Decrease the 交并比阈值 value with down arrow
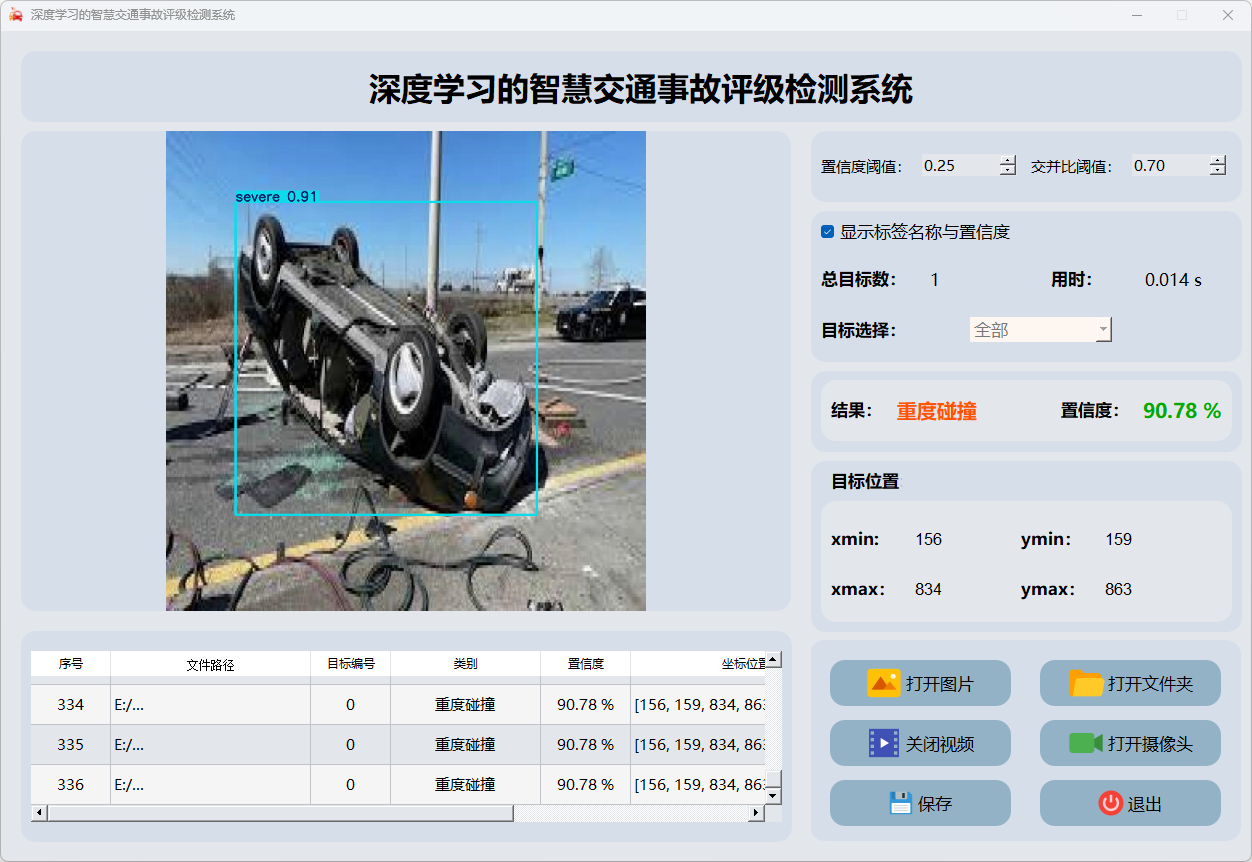The image size is (1252, 862). (1217, 171)
